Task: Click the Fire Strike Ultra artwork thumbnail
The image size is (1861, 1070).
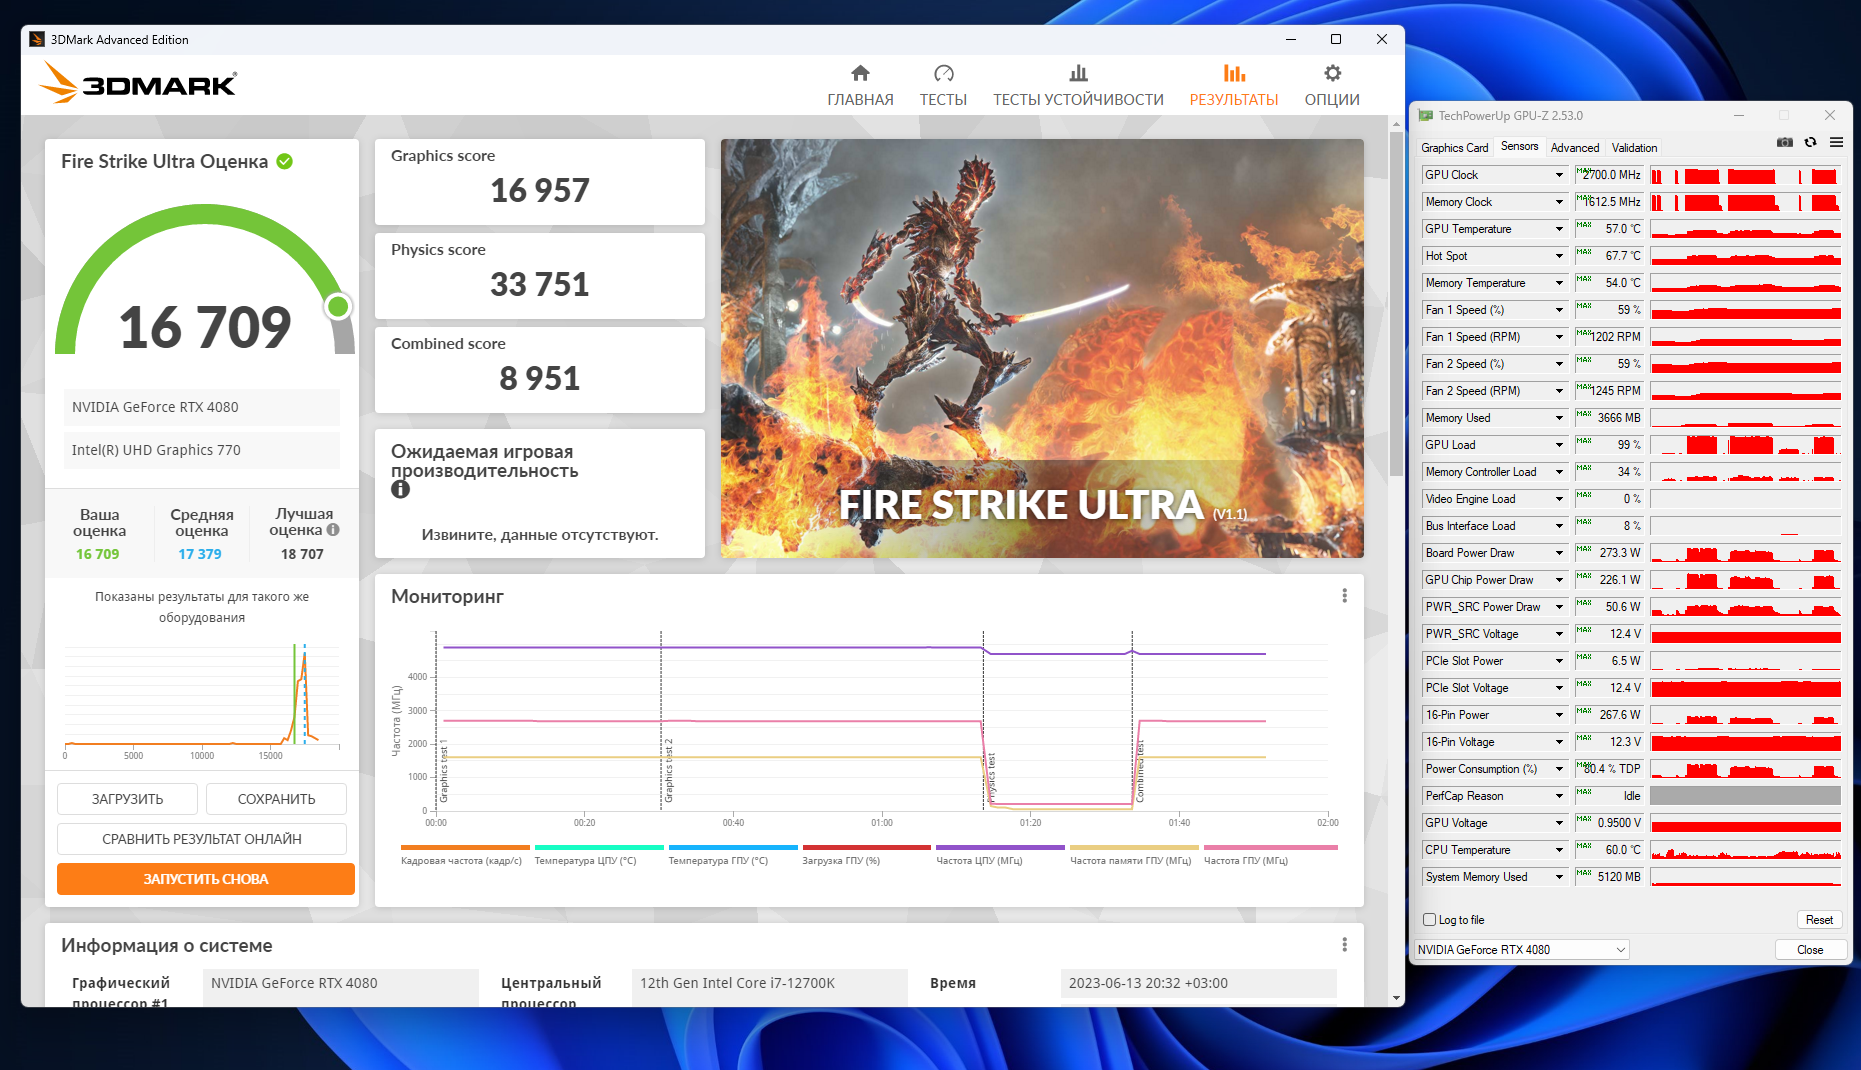Action: (1042, 348)
